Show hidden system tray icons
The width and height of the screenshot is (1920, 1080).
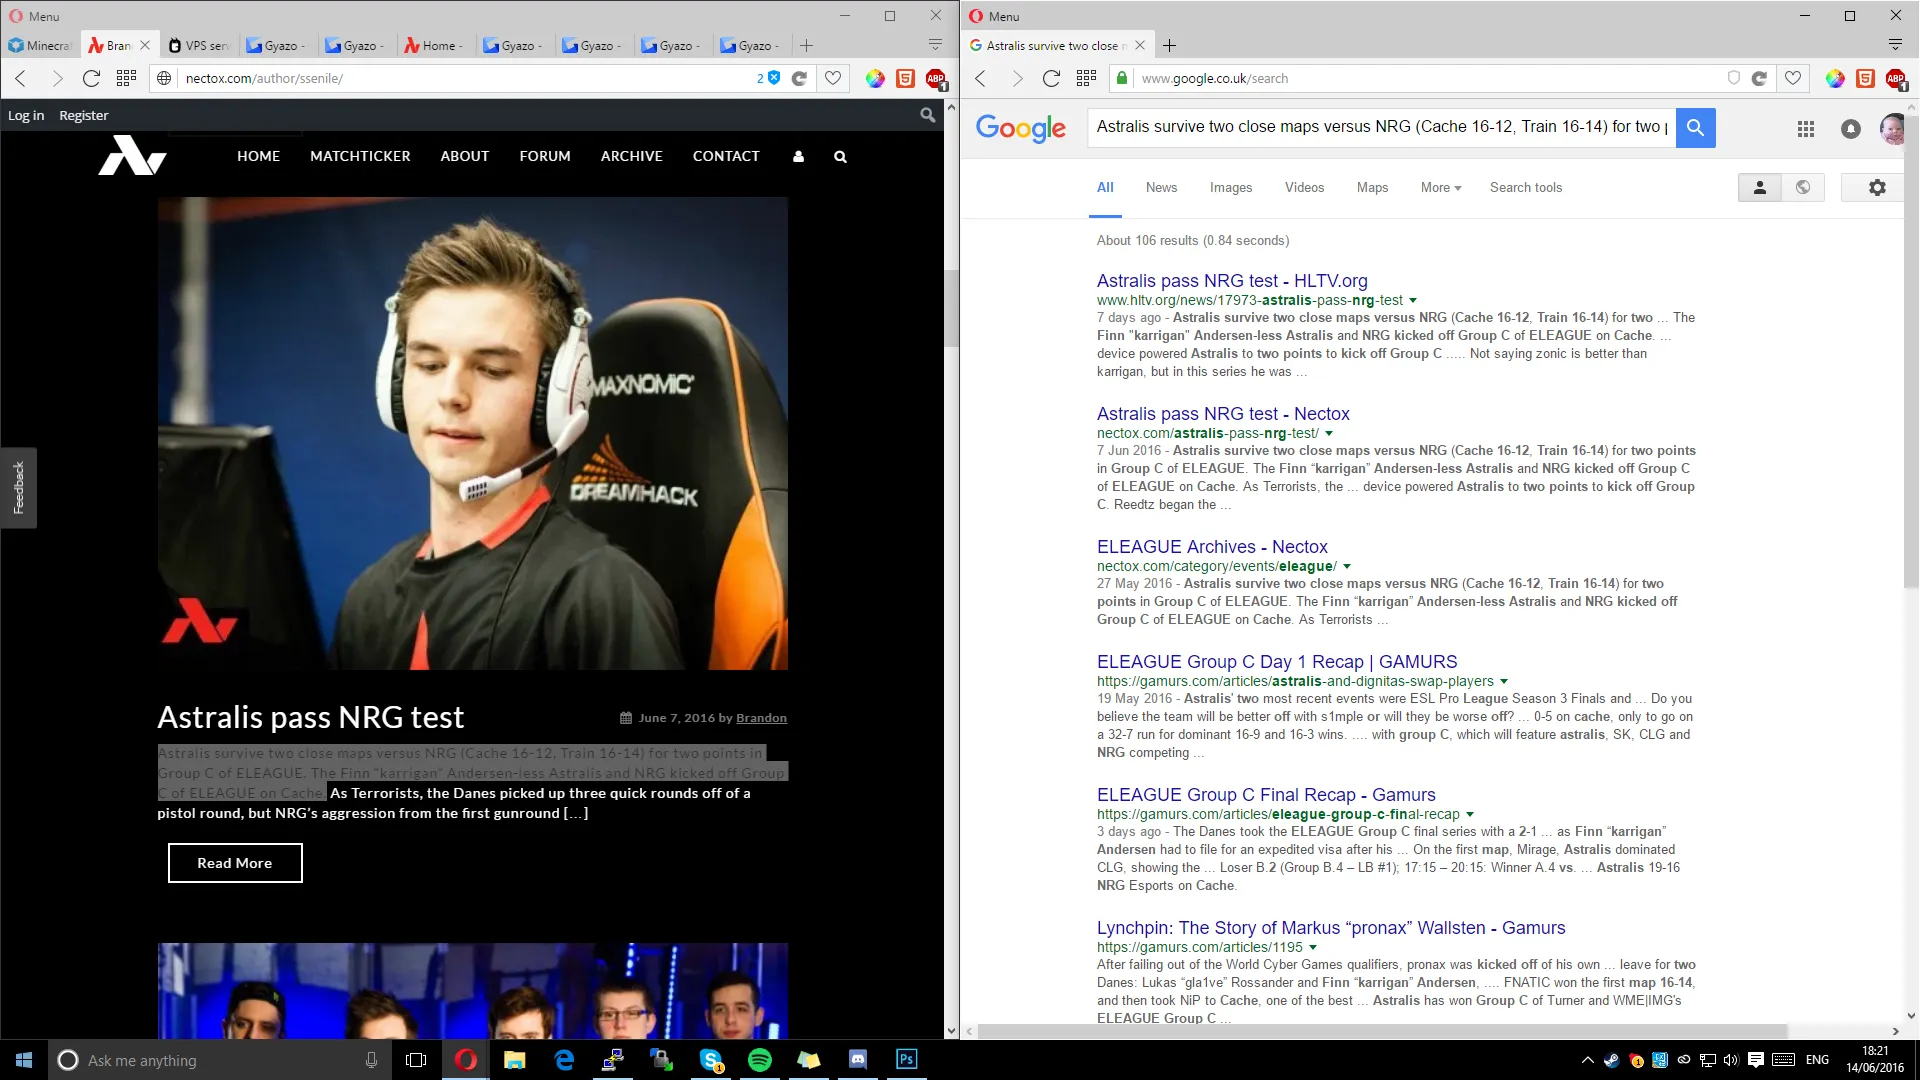1587,1060
